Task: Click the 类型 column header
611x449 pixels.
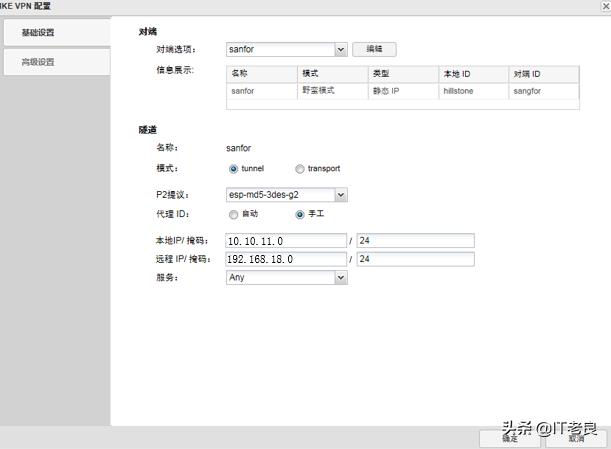Action: tap(403, 74)
